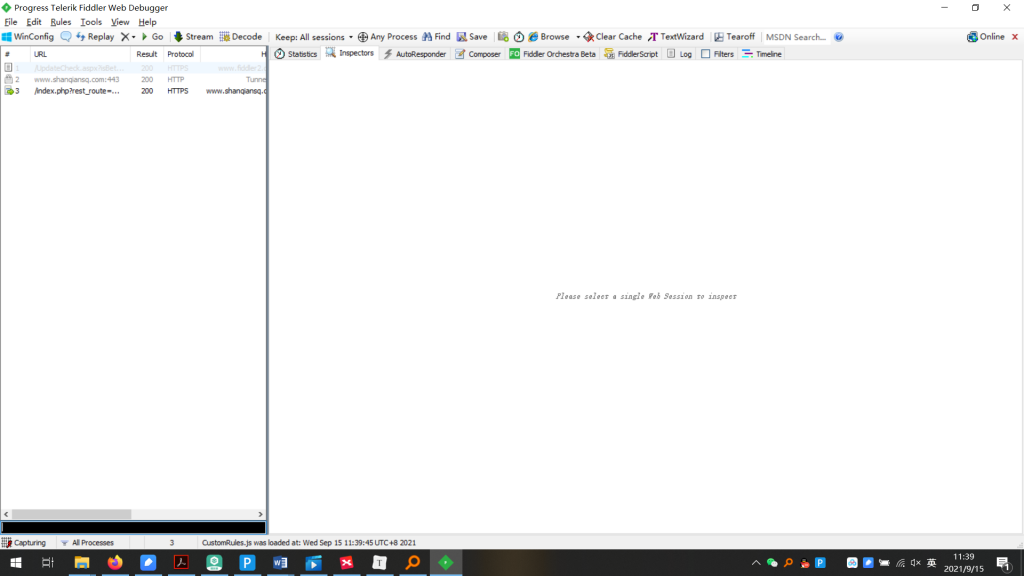Click the camera screenshot icon in toolbar
1024x576 pixels.
[503, 37]
